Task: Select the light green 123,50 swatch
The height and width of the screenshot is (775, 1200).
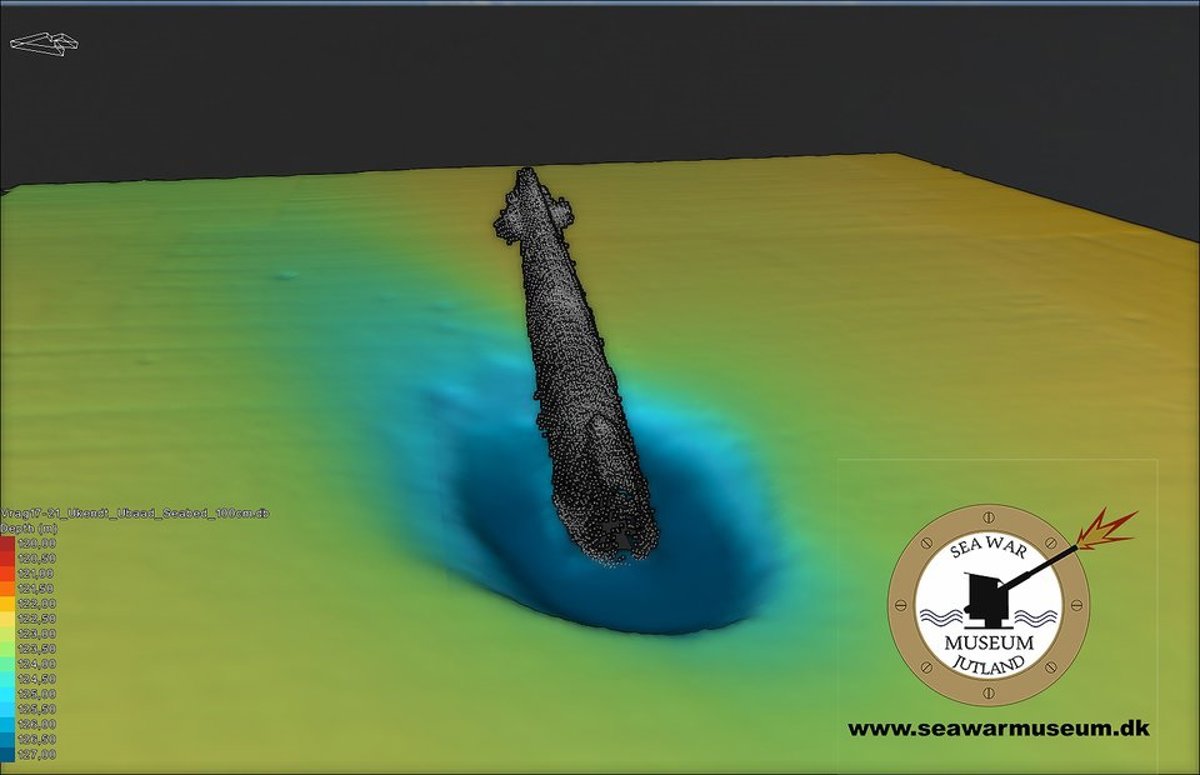Action: coord(7,648)
